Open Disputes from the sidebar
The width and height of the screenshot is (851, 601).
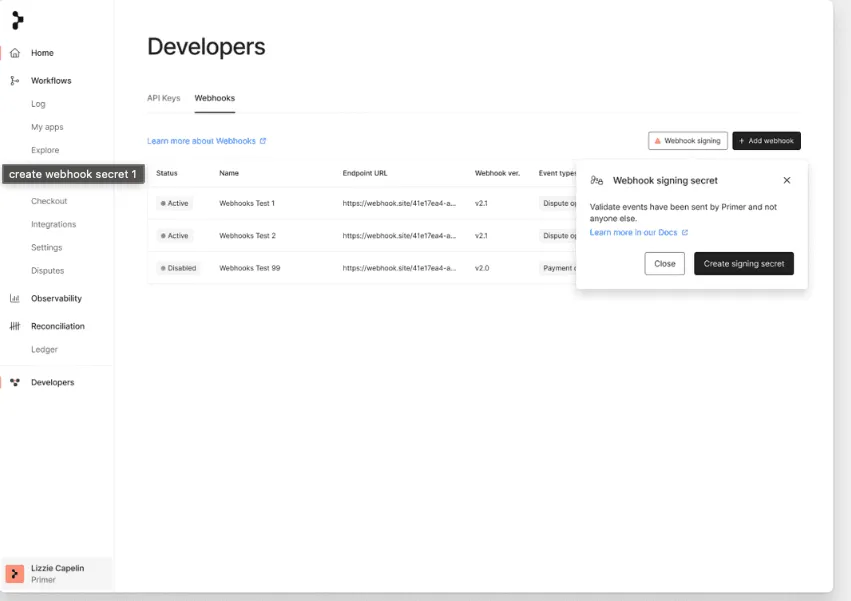click(47, 271)
